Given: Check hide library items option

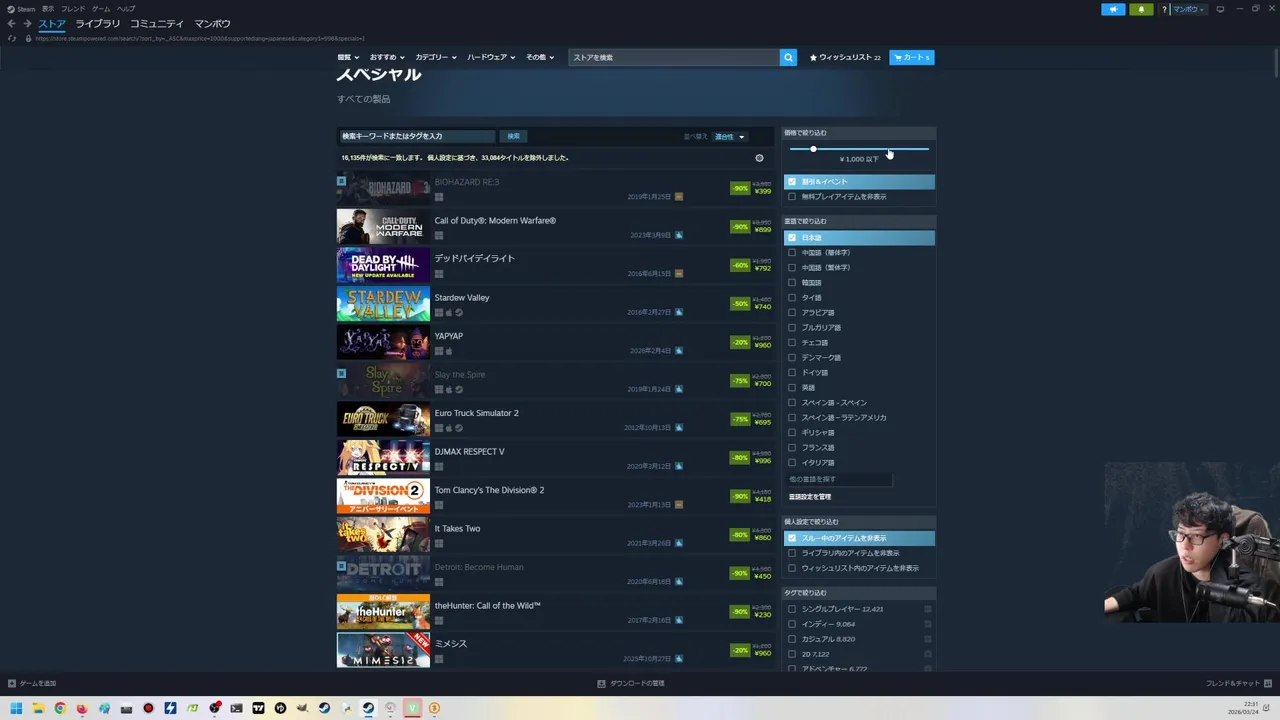Looking at the screenshot, I should pyautogui.click(x=792, y=553).
